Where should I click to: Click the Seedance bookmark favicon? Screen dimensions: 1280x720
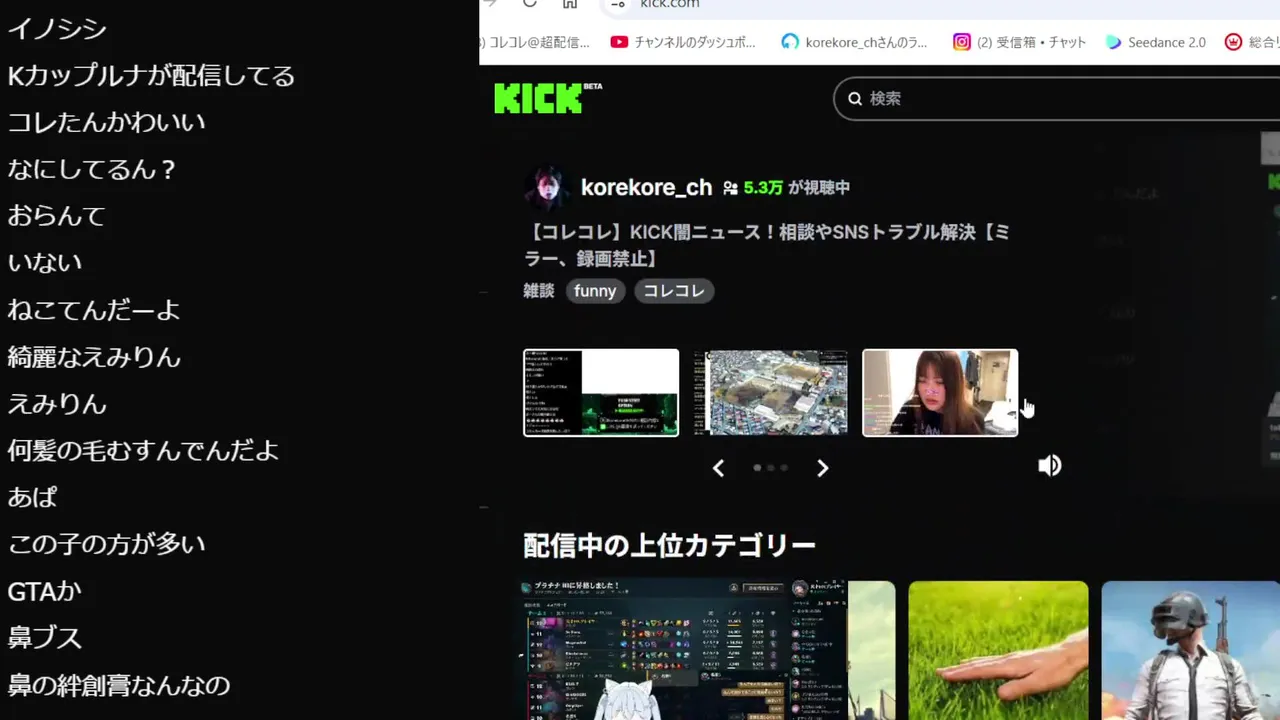coord(1114,42)
